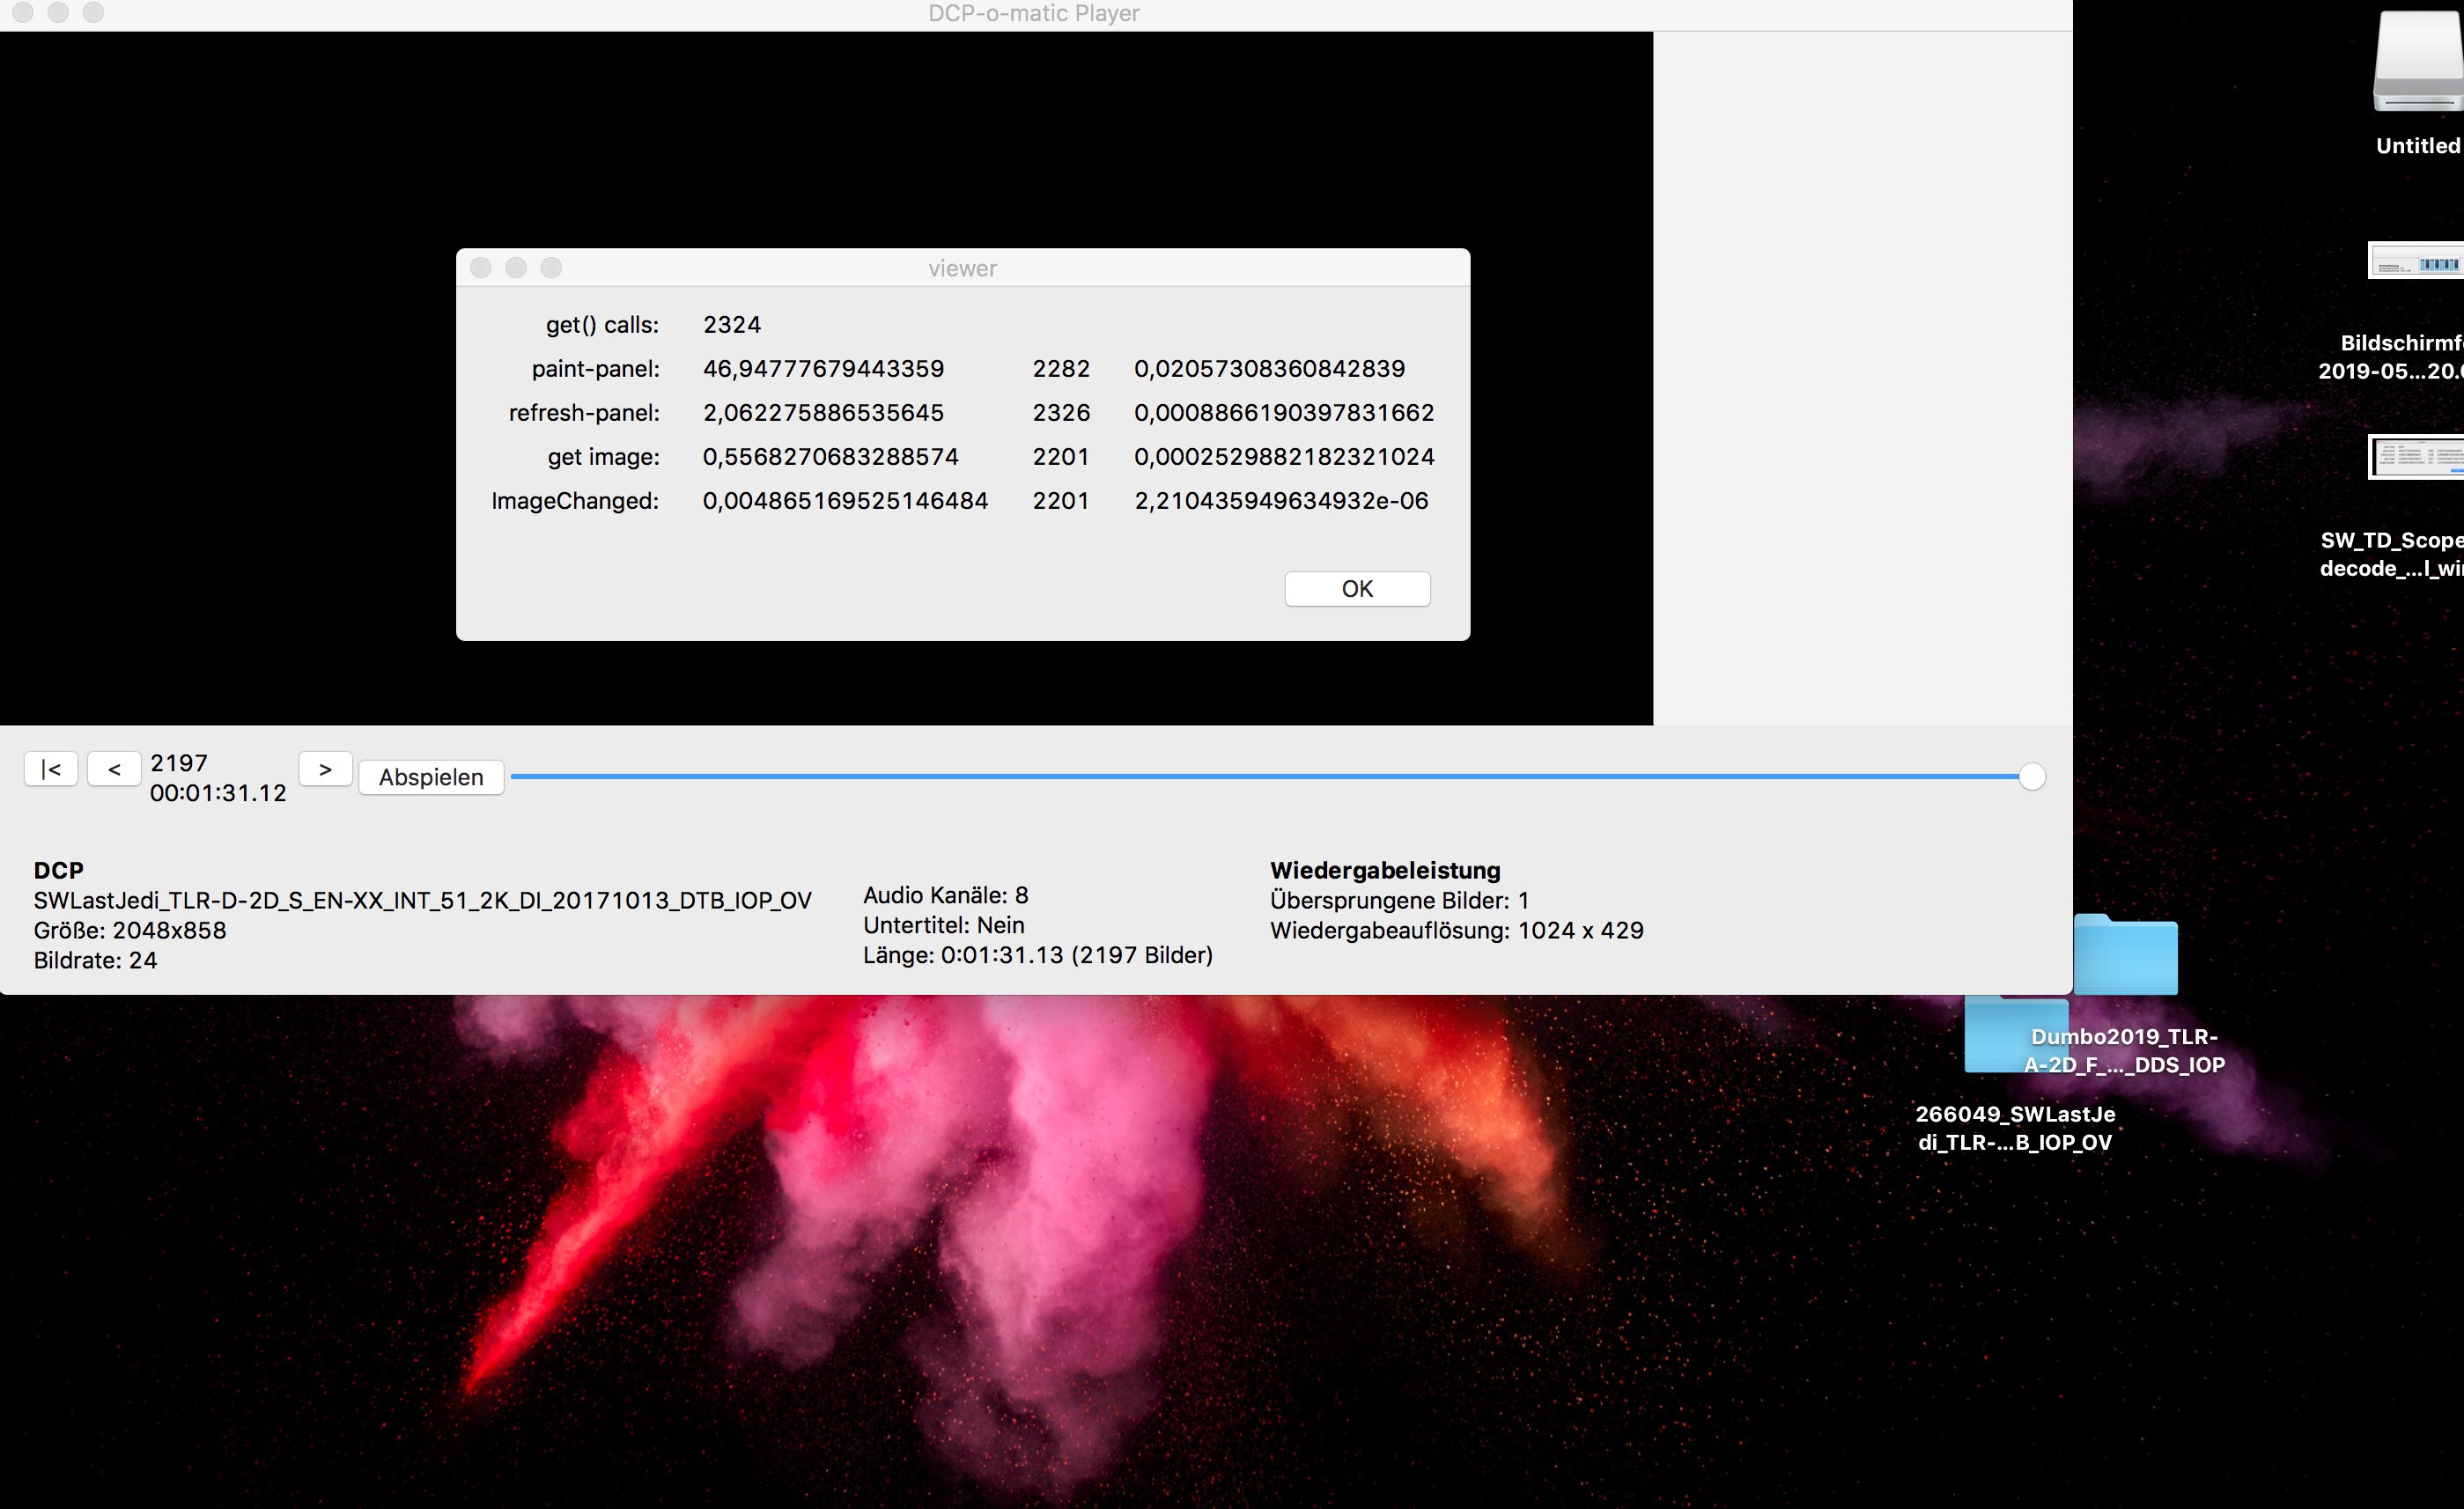Close the DCP-o-matic Player window
This screenshot has height=1509, width=2464.
click(x=23, y=13)
